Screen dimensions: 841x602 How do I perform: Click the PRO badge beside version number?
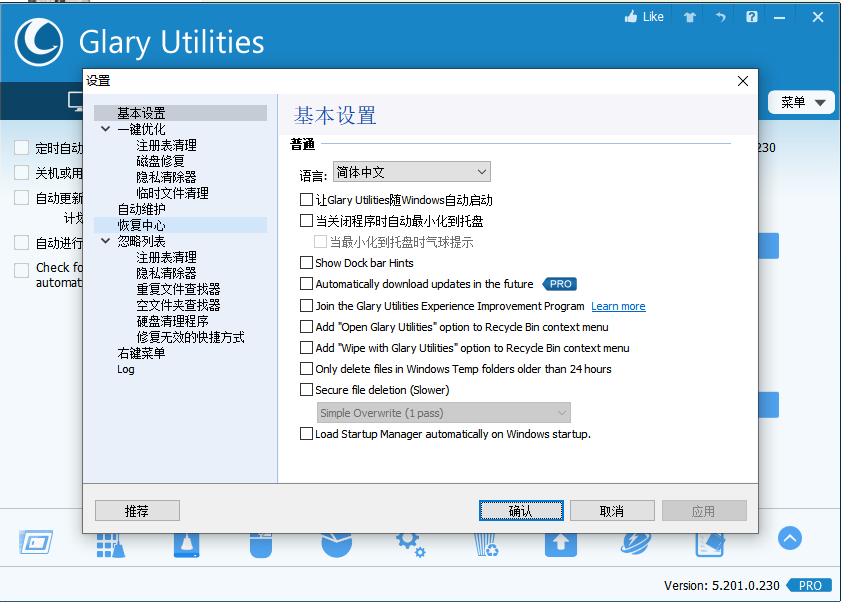point(809,585)
